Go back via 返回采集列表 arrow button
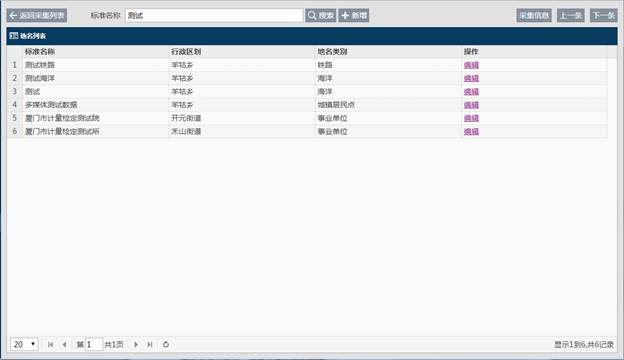 click(37, 16)
